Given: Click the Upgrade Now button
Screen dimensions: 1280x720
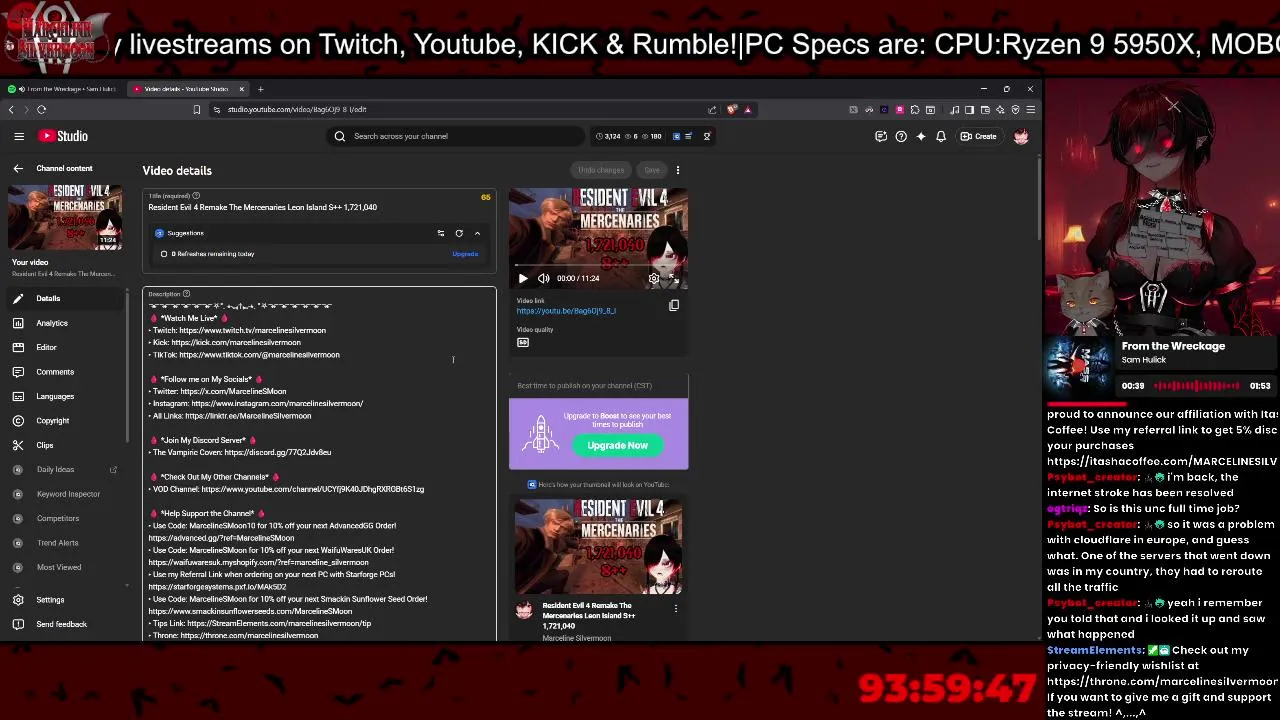Looking at the screenshot, I should [x=618, y=445].
